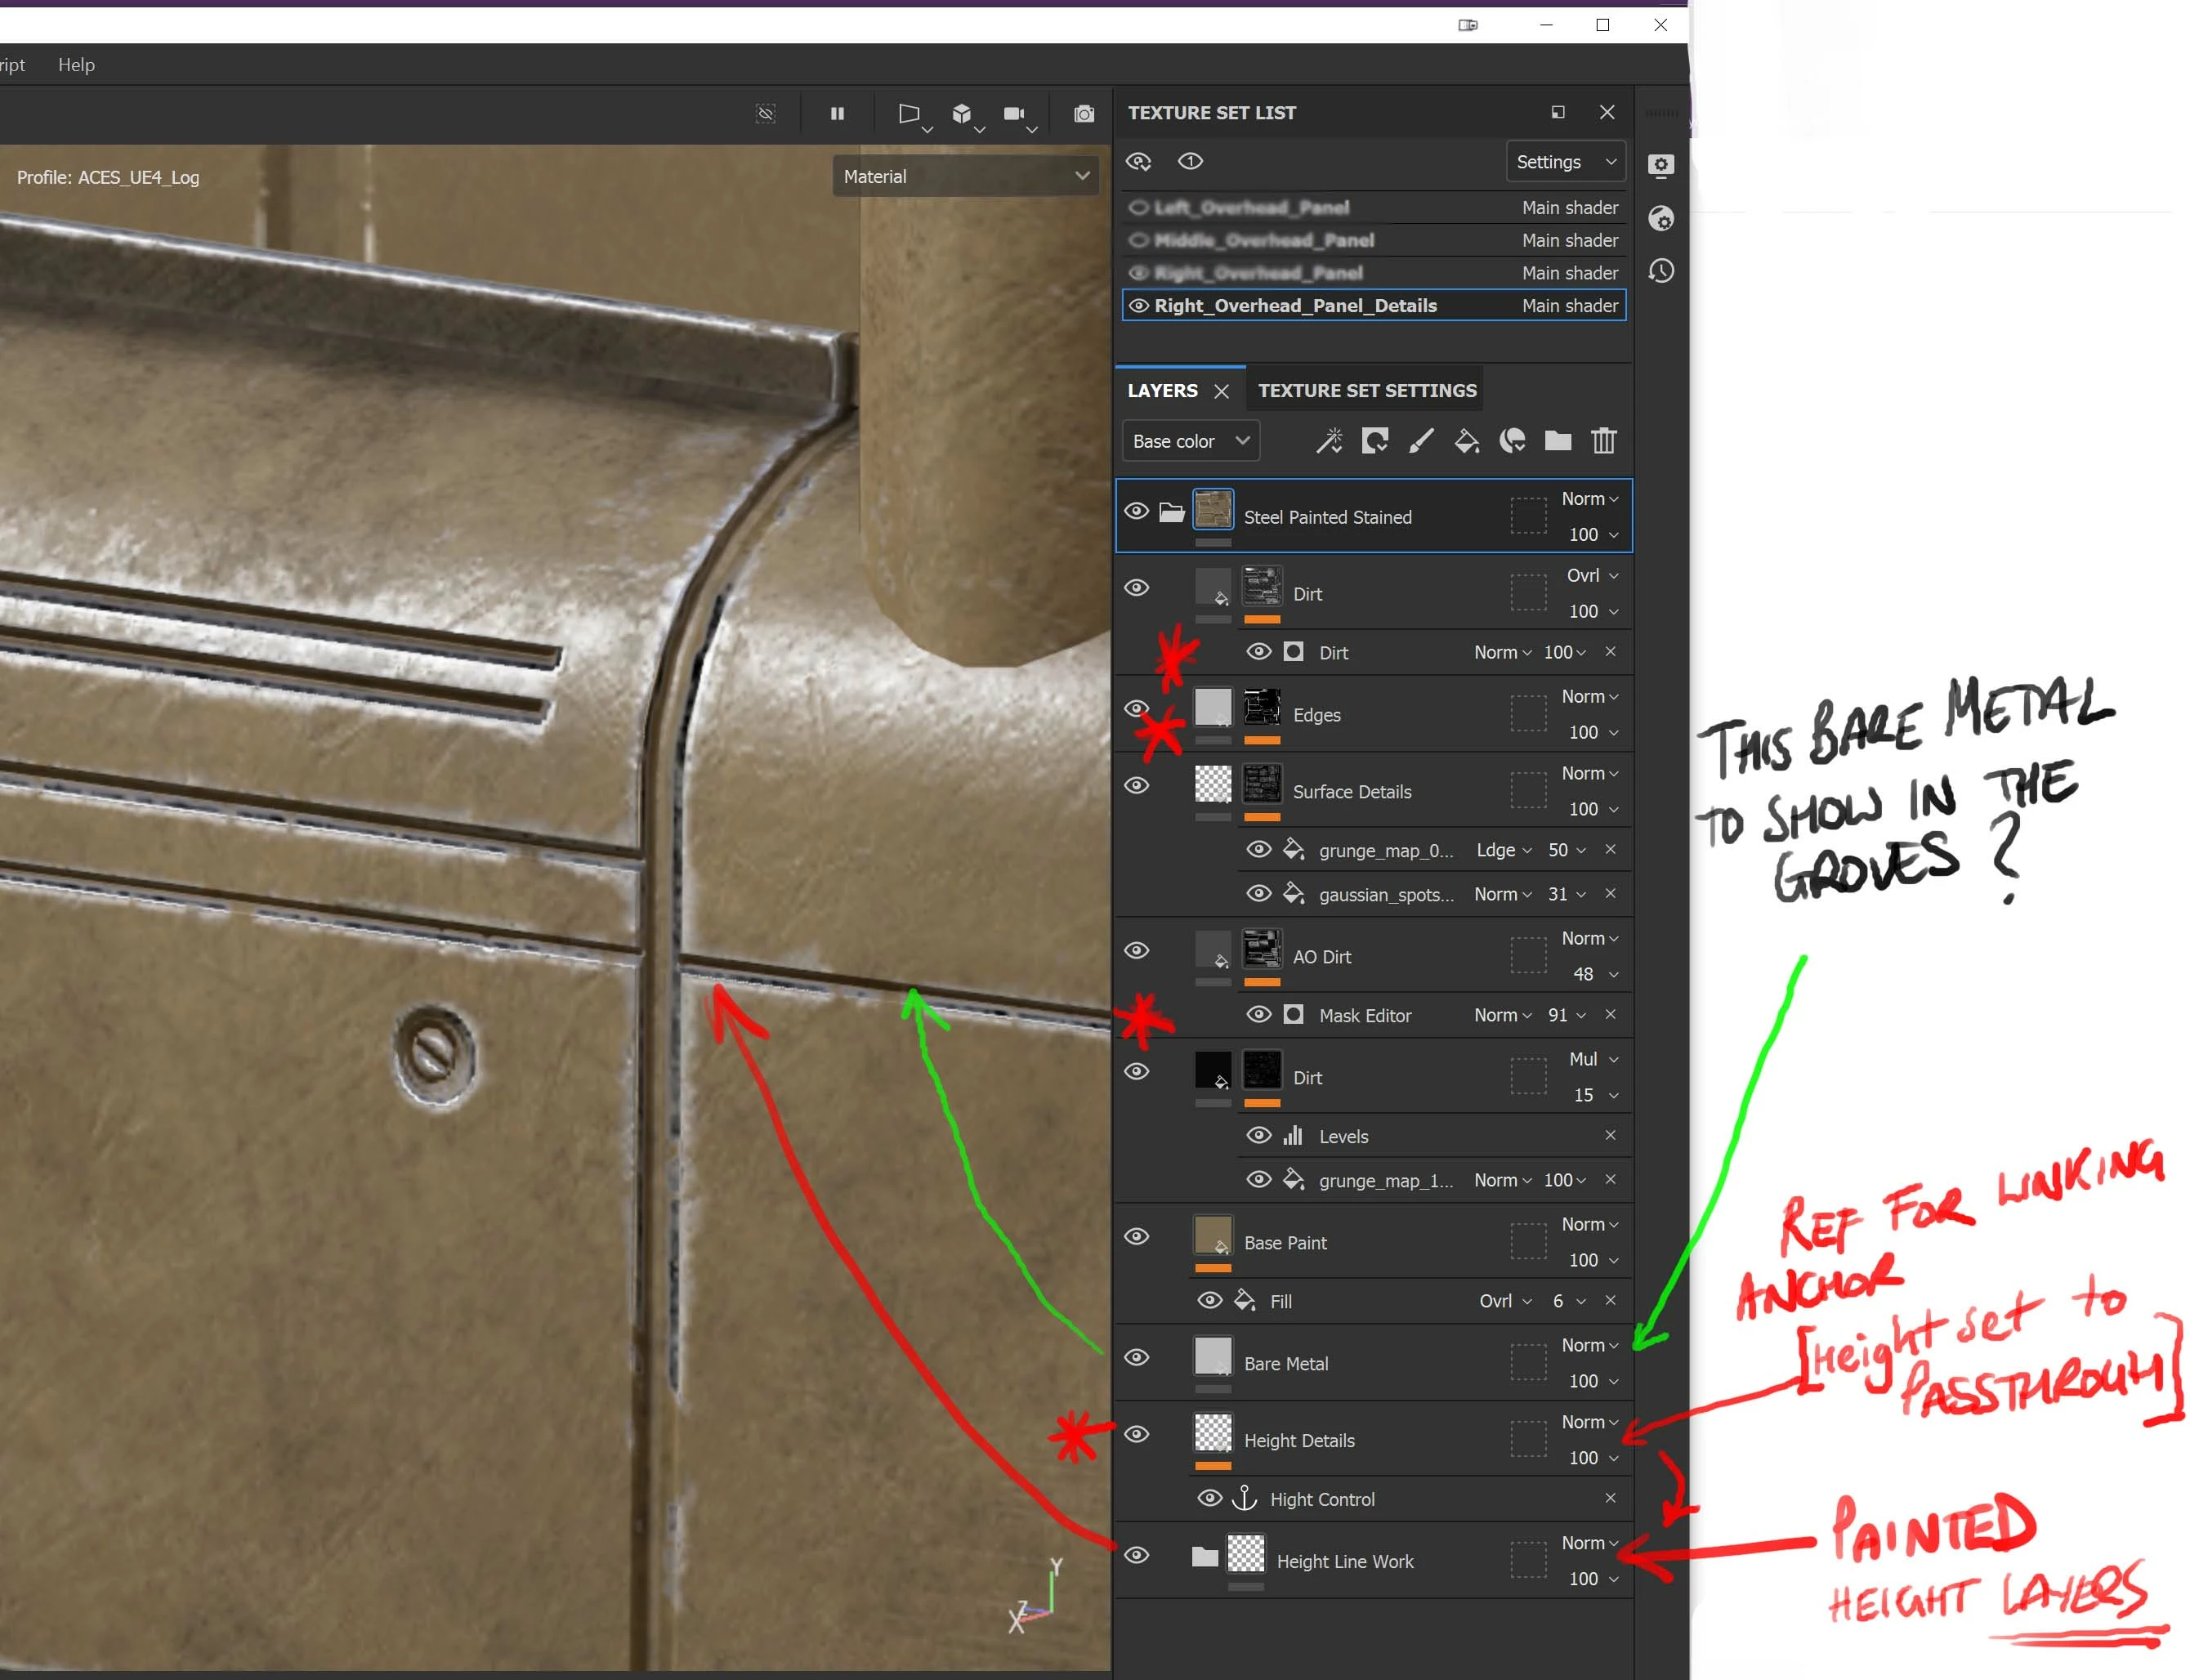Click the add effect magic wand icon
Screen dimensions: 2190x1680
point(1328,441)
